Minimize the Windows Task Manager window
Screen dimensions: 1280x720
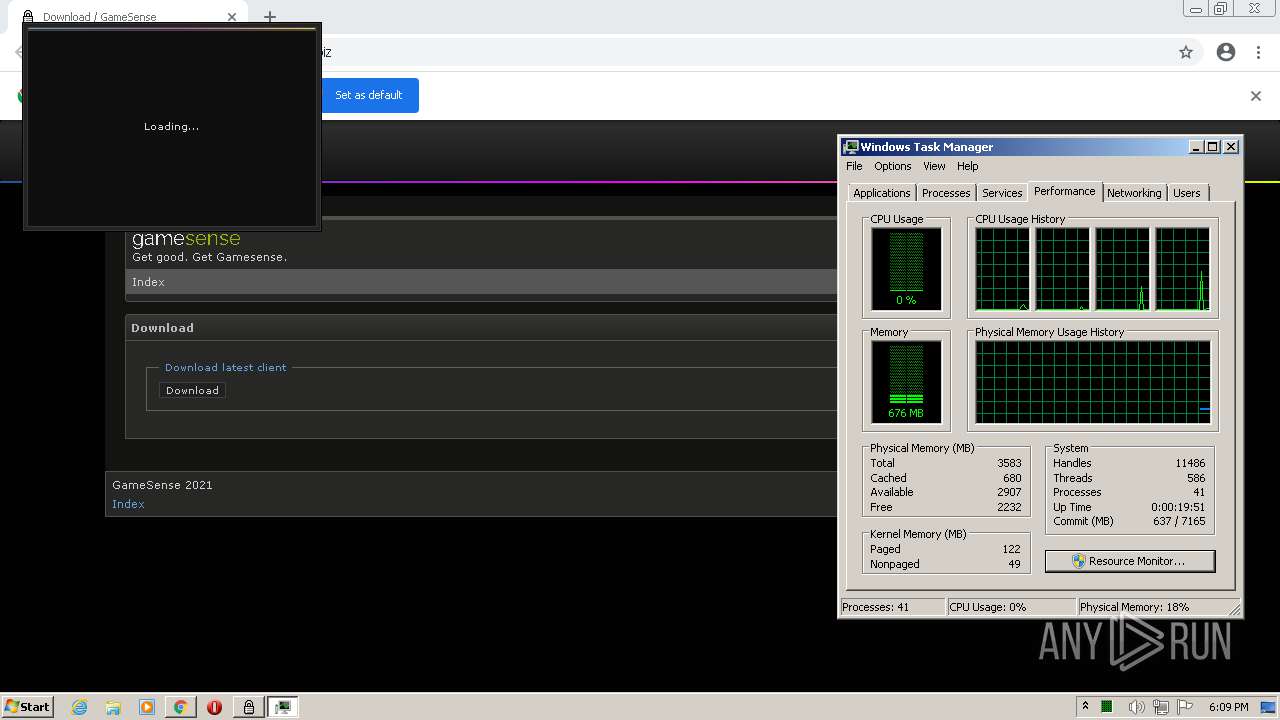coord(1196,147)
